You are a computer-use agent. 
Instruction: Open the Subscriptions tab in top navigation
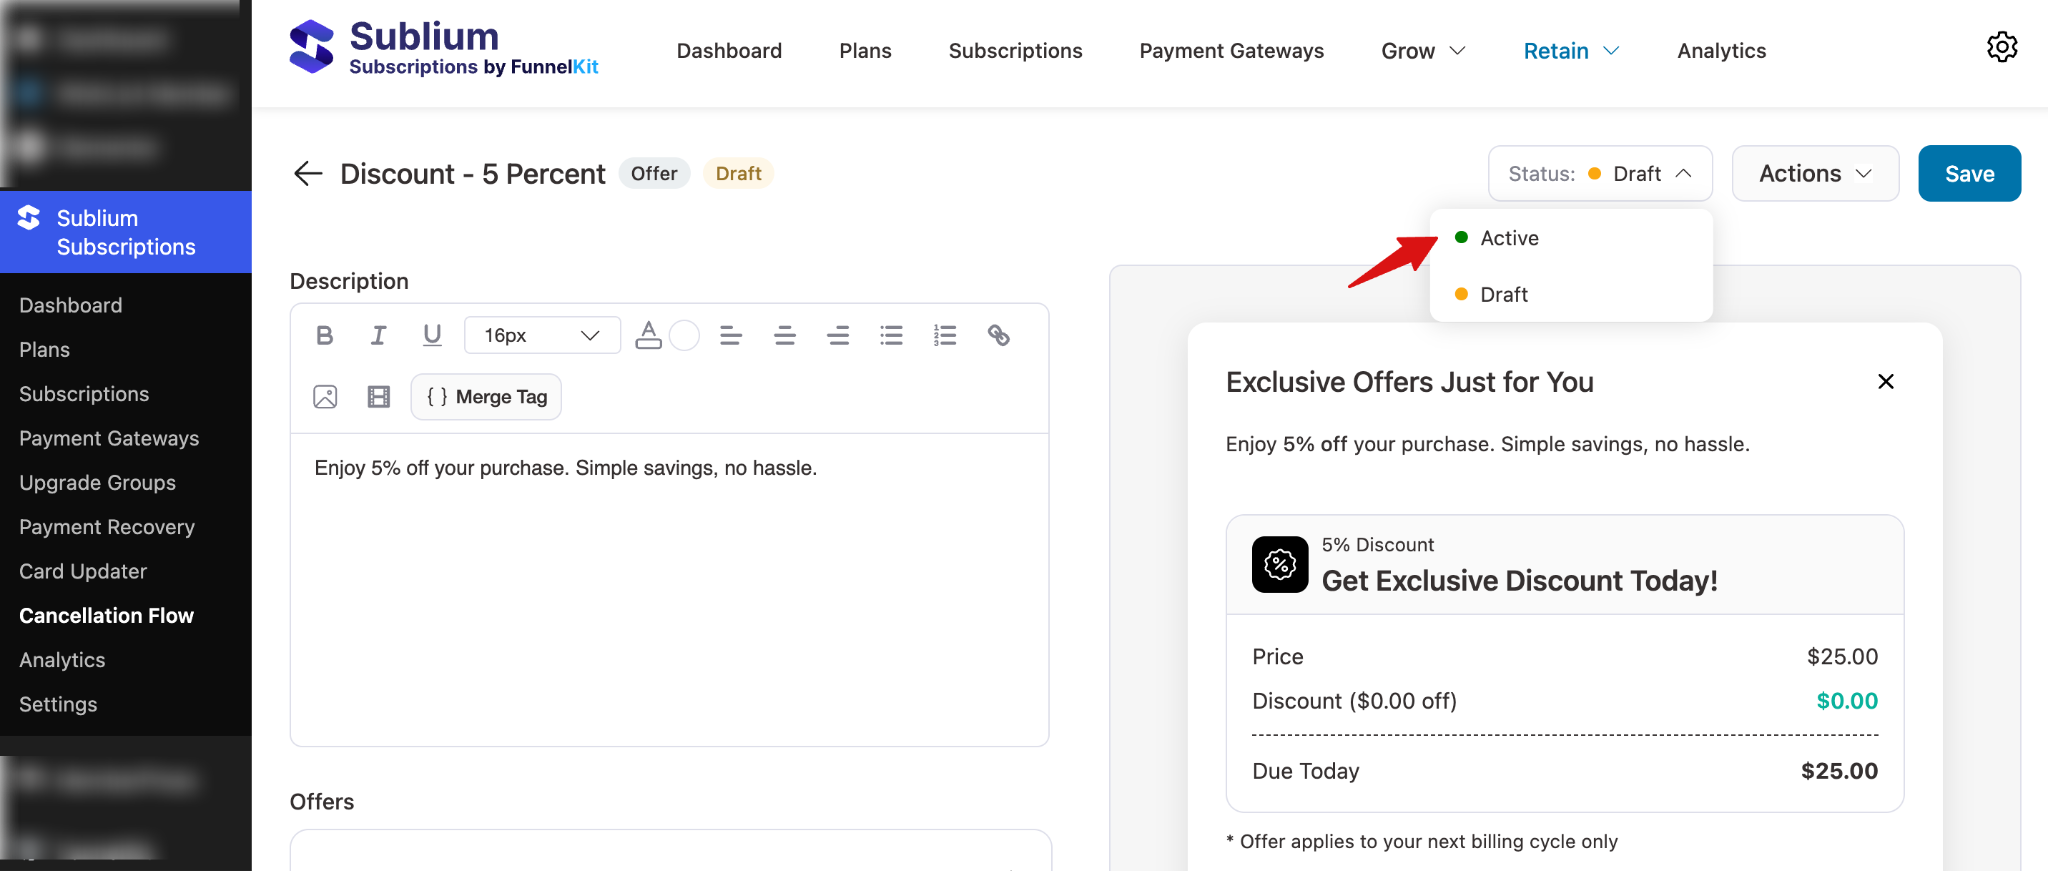(1015, 51)
